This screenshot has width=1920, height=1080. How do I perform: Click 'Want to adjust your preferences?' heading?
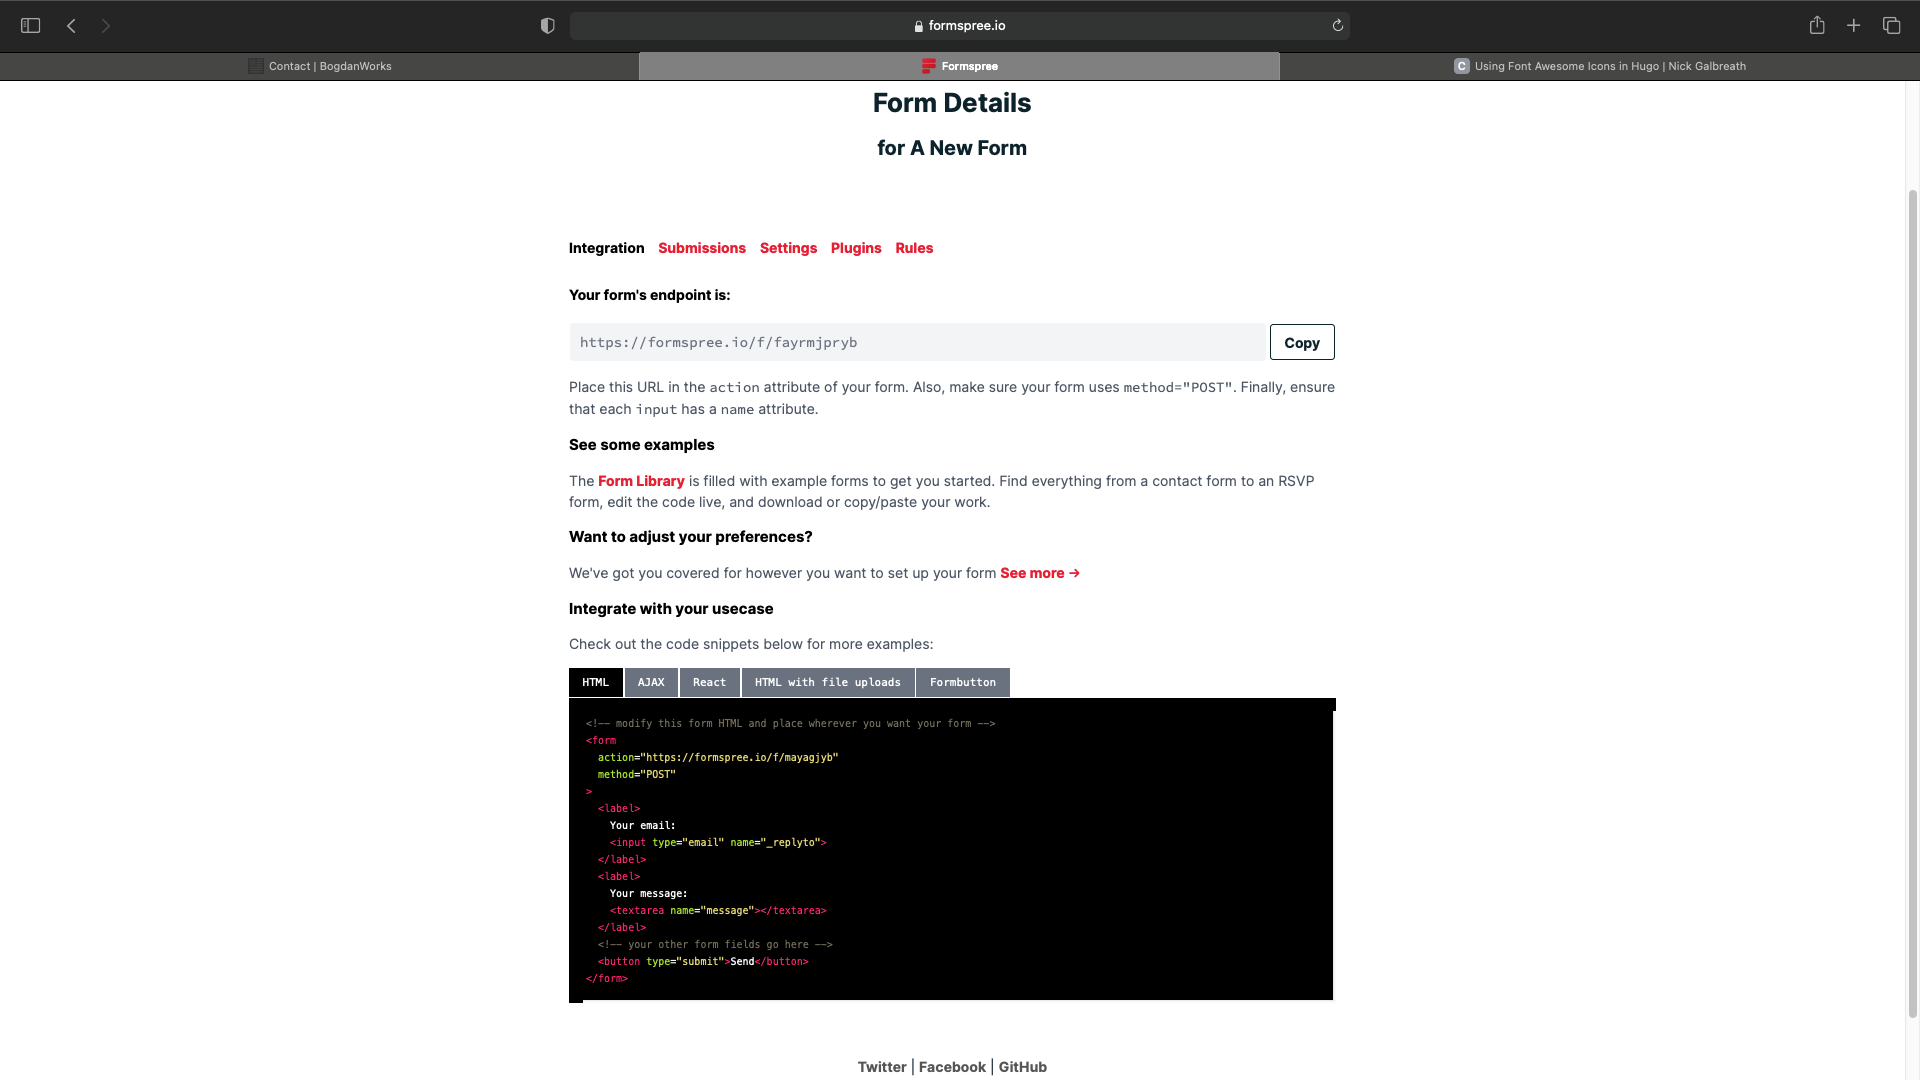[x=691, y=537]
